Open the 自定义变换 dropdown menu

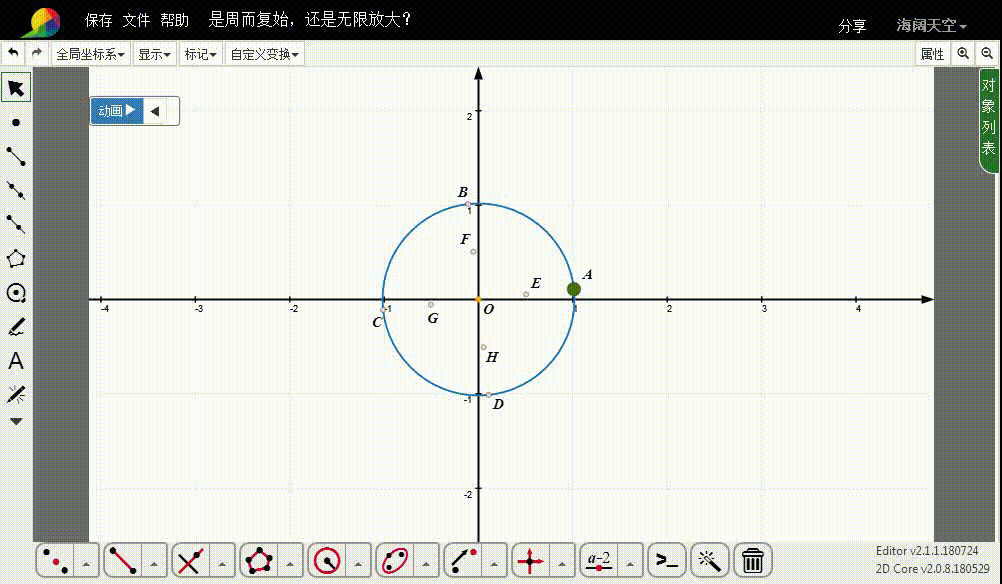(264, 54)
